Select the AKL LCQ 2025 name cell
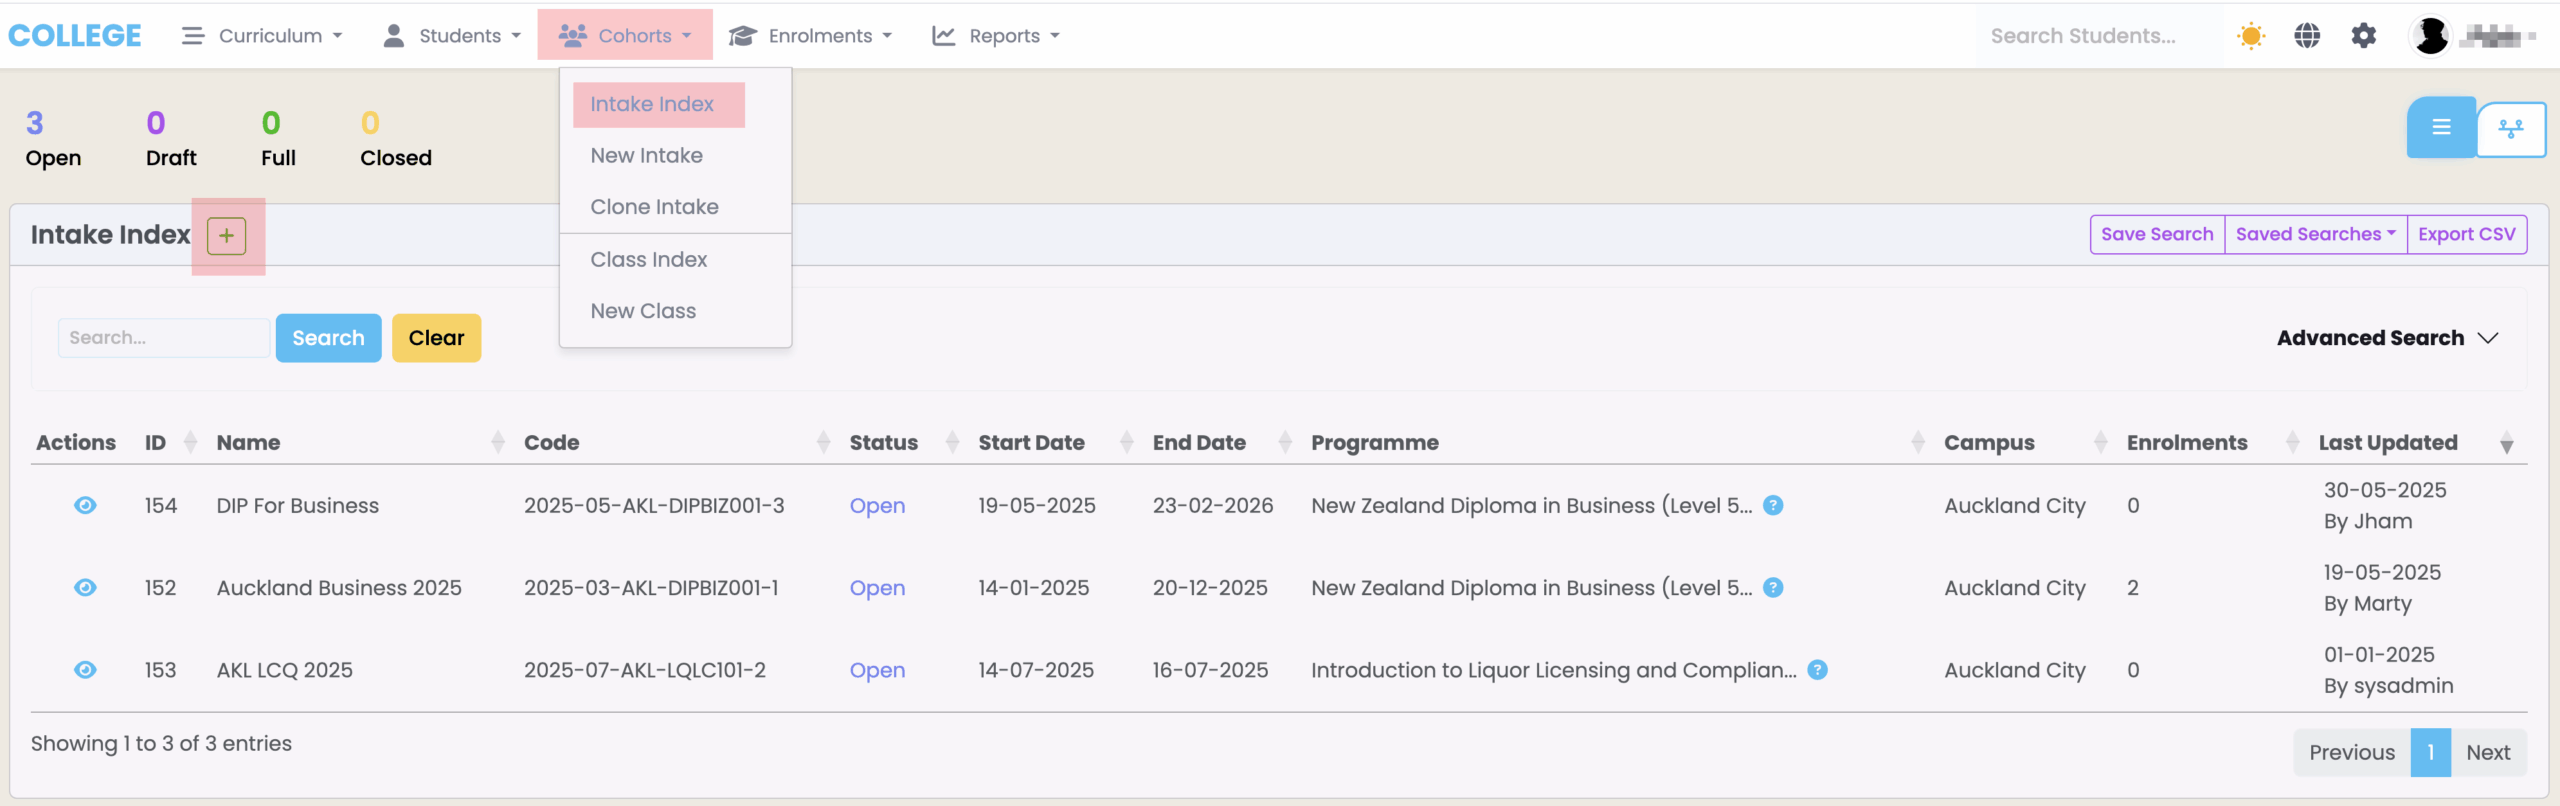 [285, 670]
